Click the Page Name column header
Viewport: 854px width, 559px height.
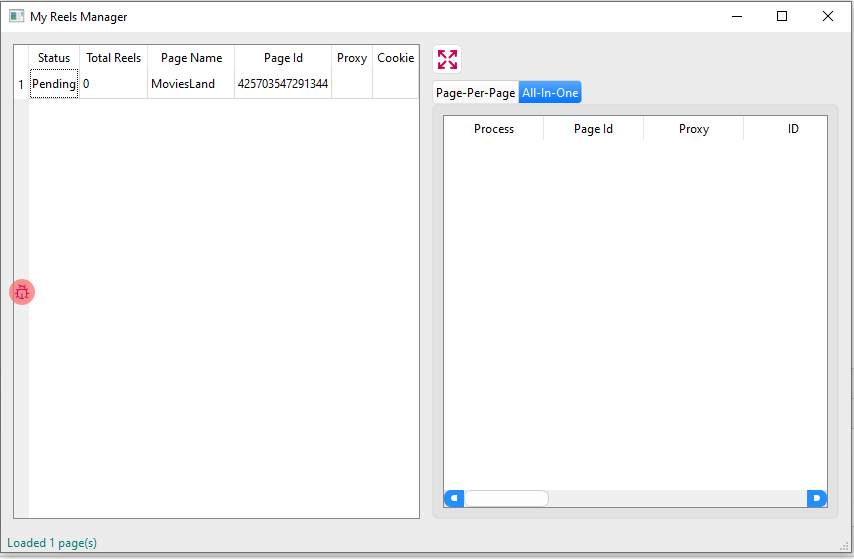point(191,58)
